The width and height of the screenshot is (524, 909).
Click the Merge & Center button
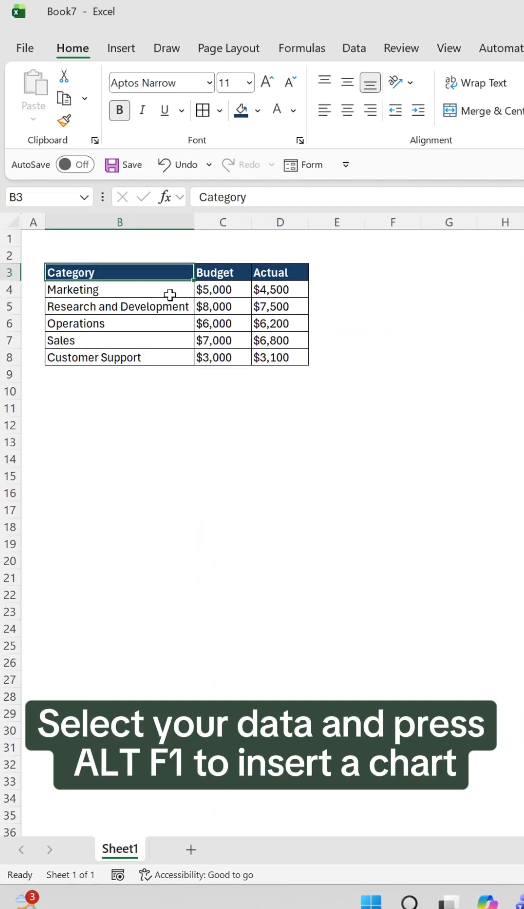coord(483,111)
